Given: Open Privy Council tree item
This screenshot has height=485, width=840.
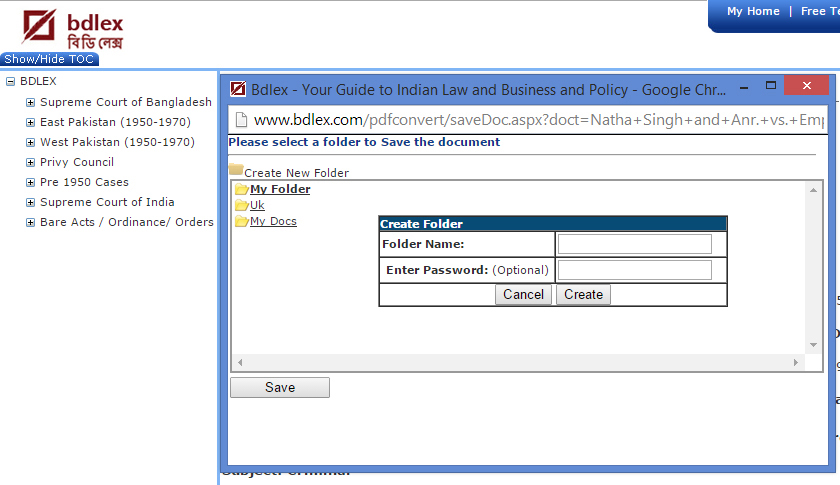Looking at the screenshot, I should pyautogui.click(x=77, y=162).
